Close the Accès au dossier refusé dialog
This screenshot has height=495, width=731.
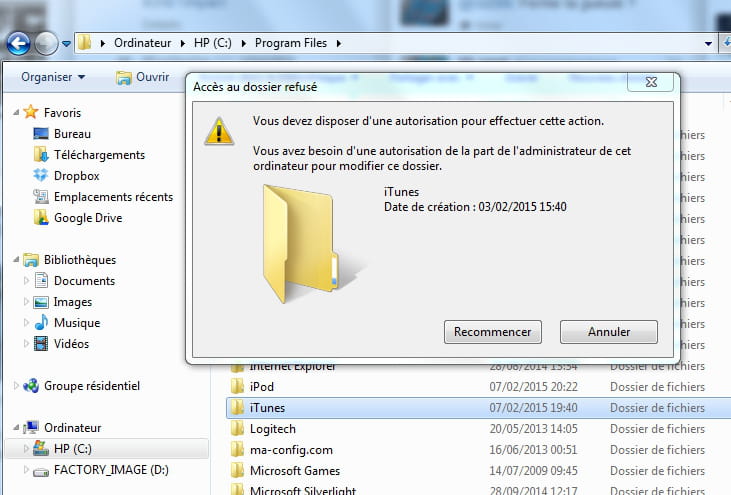(651, 82)
